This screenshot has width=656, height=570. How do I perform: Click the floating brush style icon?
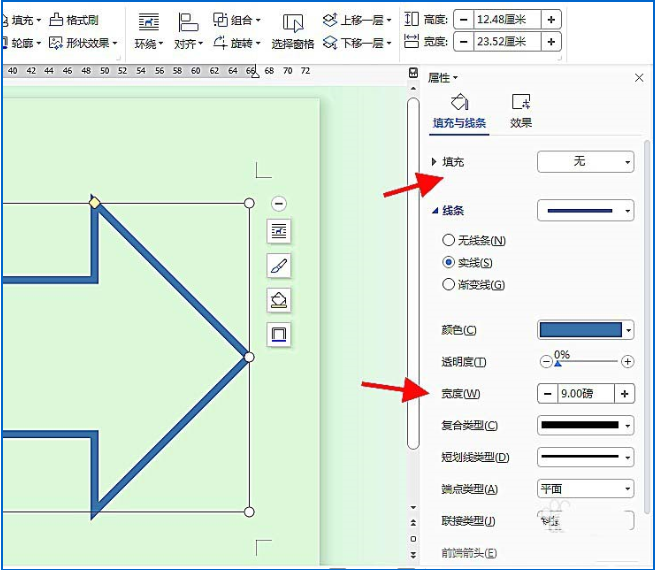tap(279, 265)
